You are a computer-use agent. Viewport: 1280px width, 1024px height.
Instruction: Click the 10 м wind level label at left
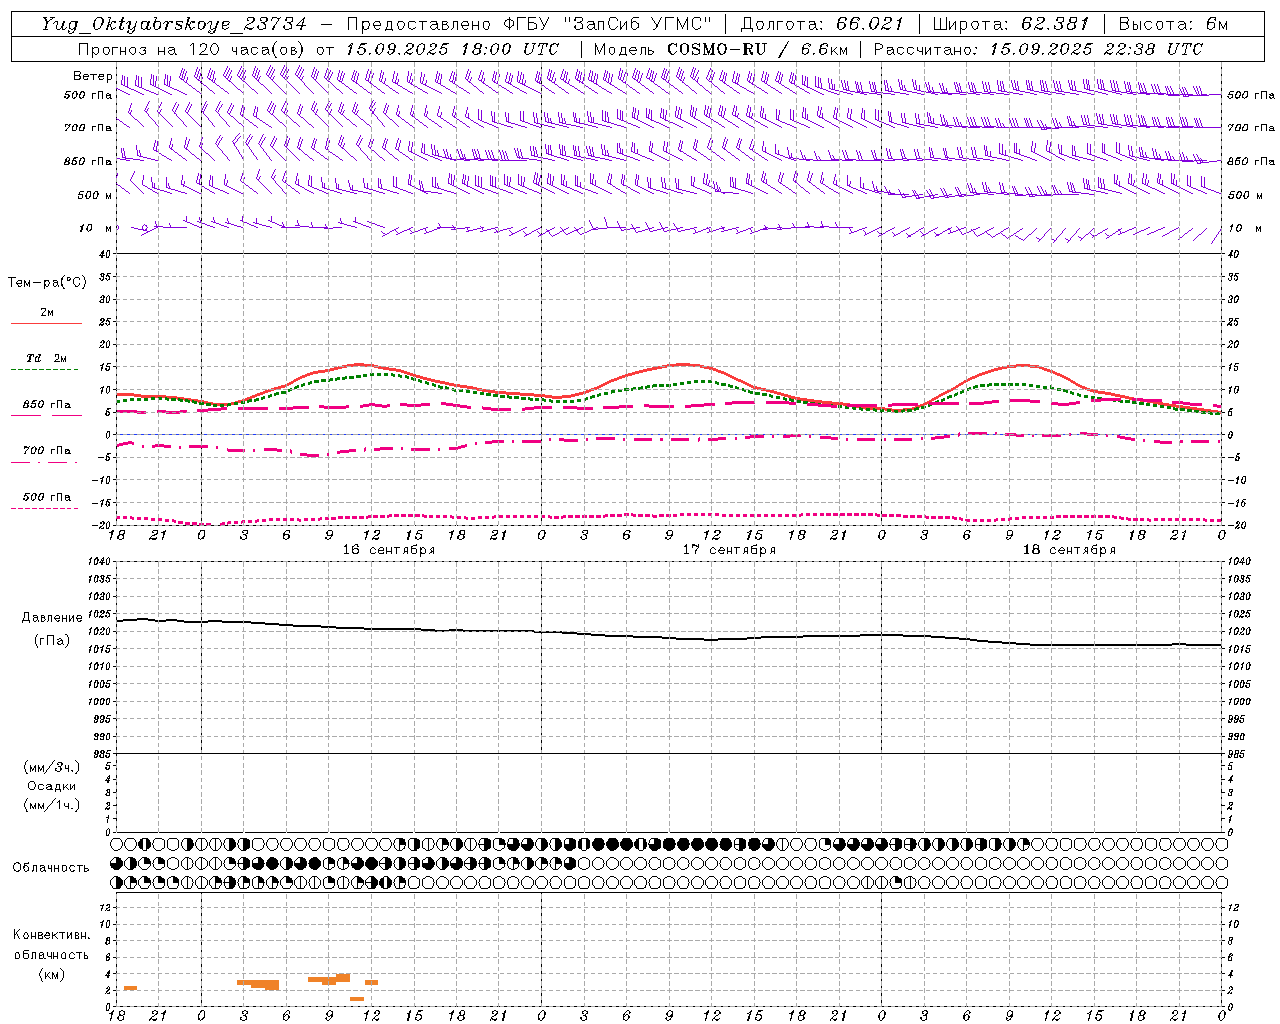click(95, 228)
